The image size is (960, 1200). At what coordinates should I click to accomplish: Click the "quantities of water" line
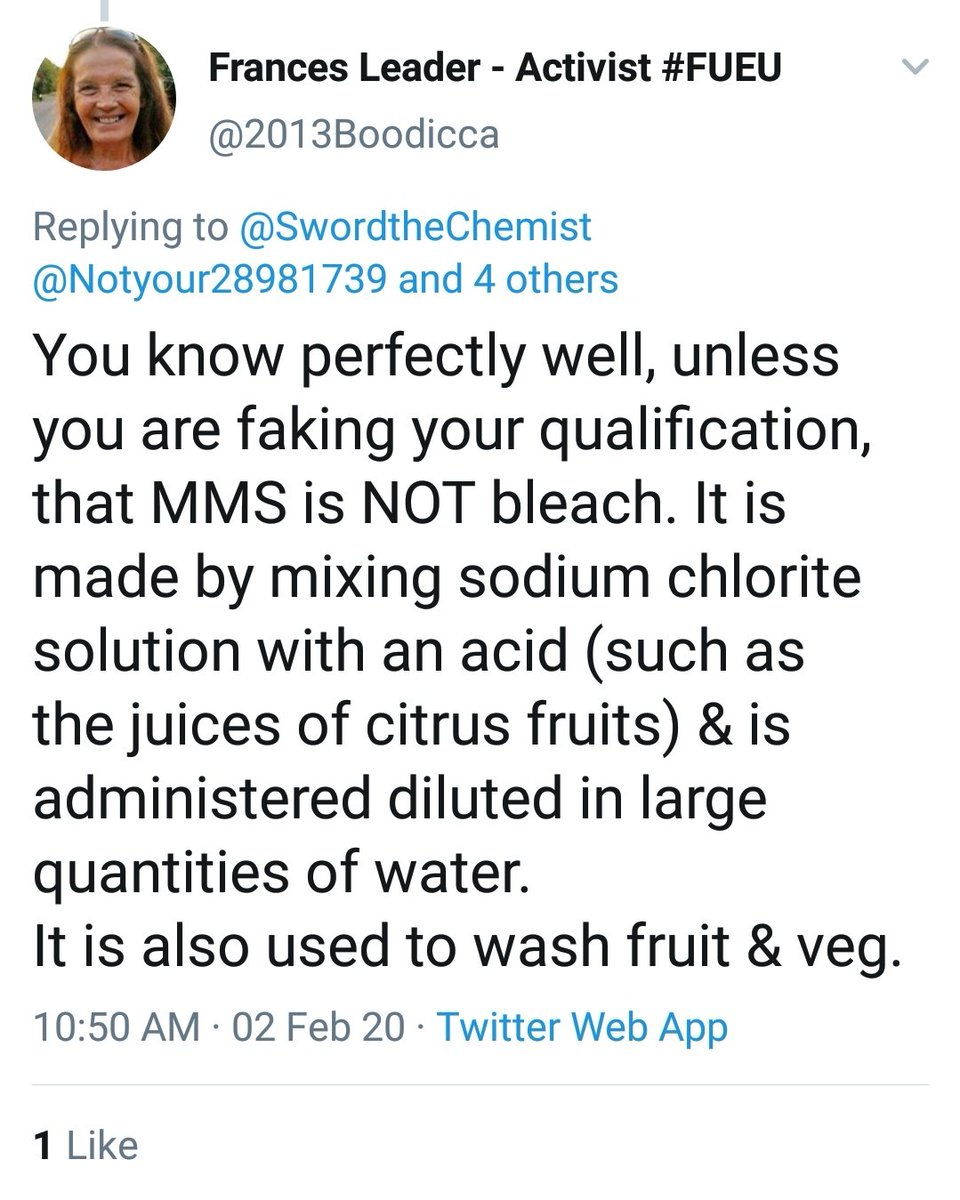pos(278,875)
